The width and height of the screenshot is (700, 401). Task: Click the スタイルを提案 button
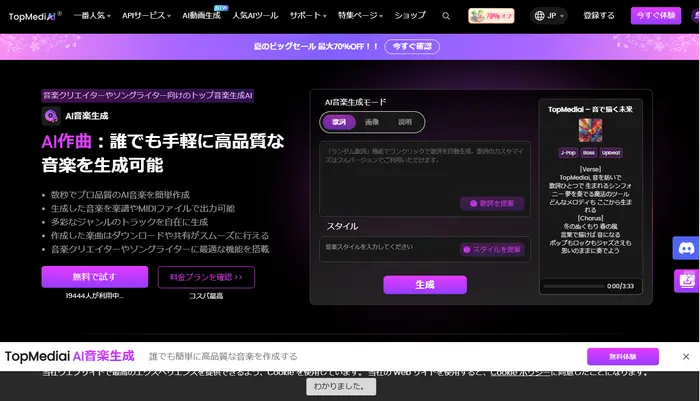click(x=492, y=250)
